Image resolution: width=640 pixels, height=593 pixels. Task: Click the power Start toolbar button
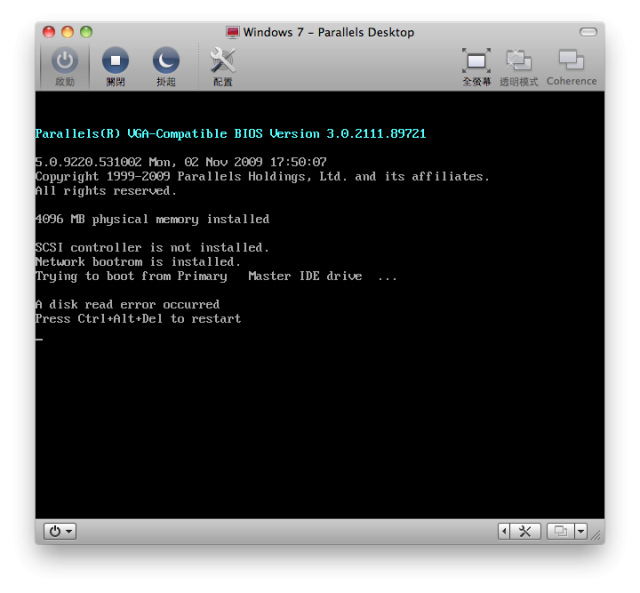(65, 66)
